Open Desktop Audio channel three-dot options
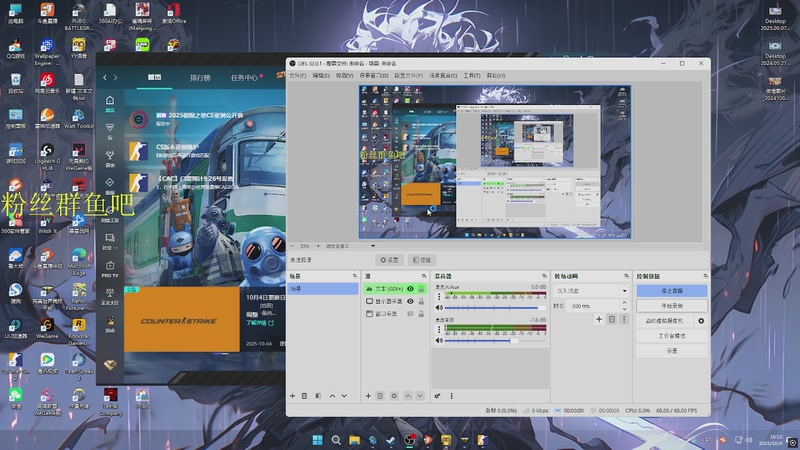This screenshot has height=450, width=800. click(439, 329)
